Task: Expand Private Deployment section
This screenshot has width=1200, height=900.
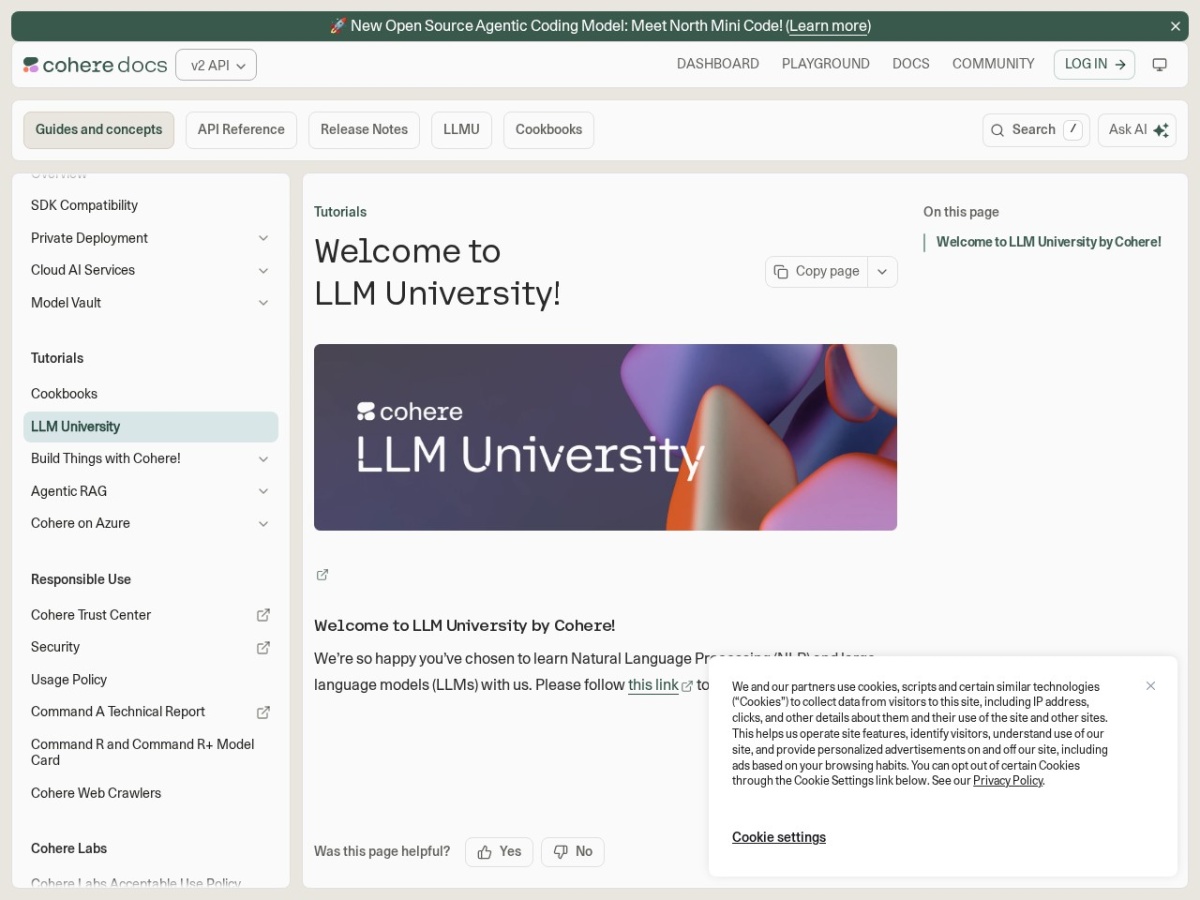Action: coord(263,238)
